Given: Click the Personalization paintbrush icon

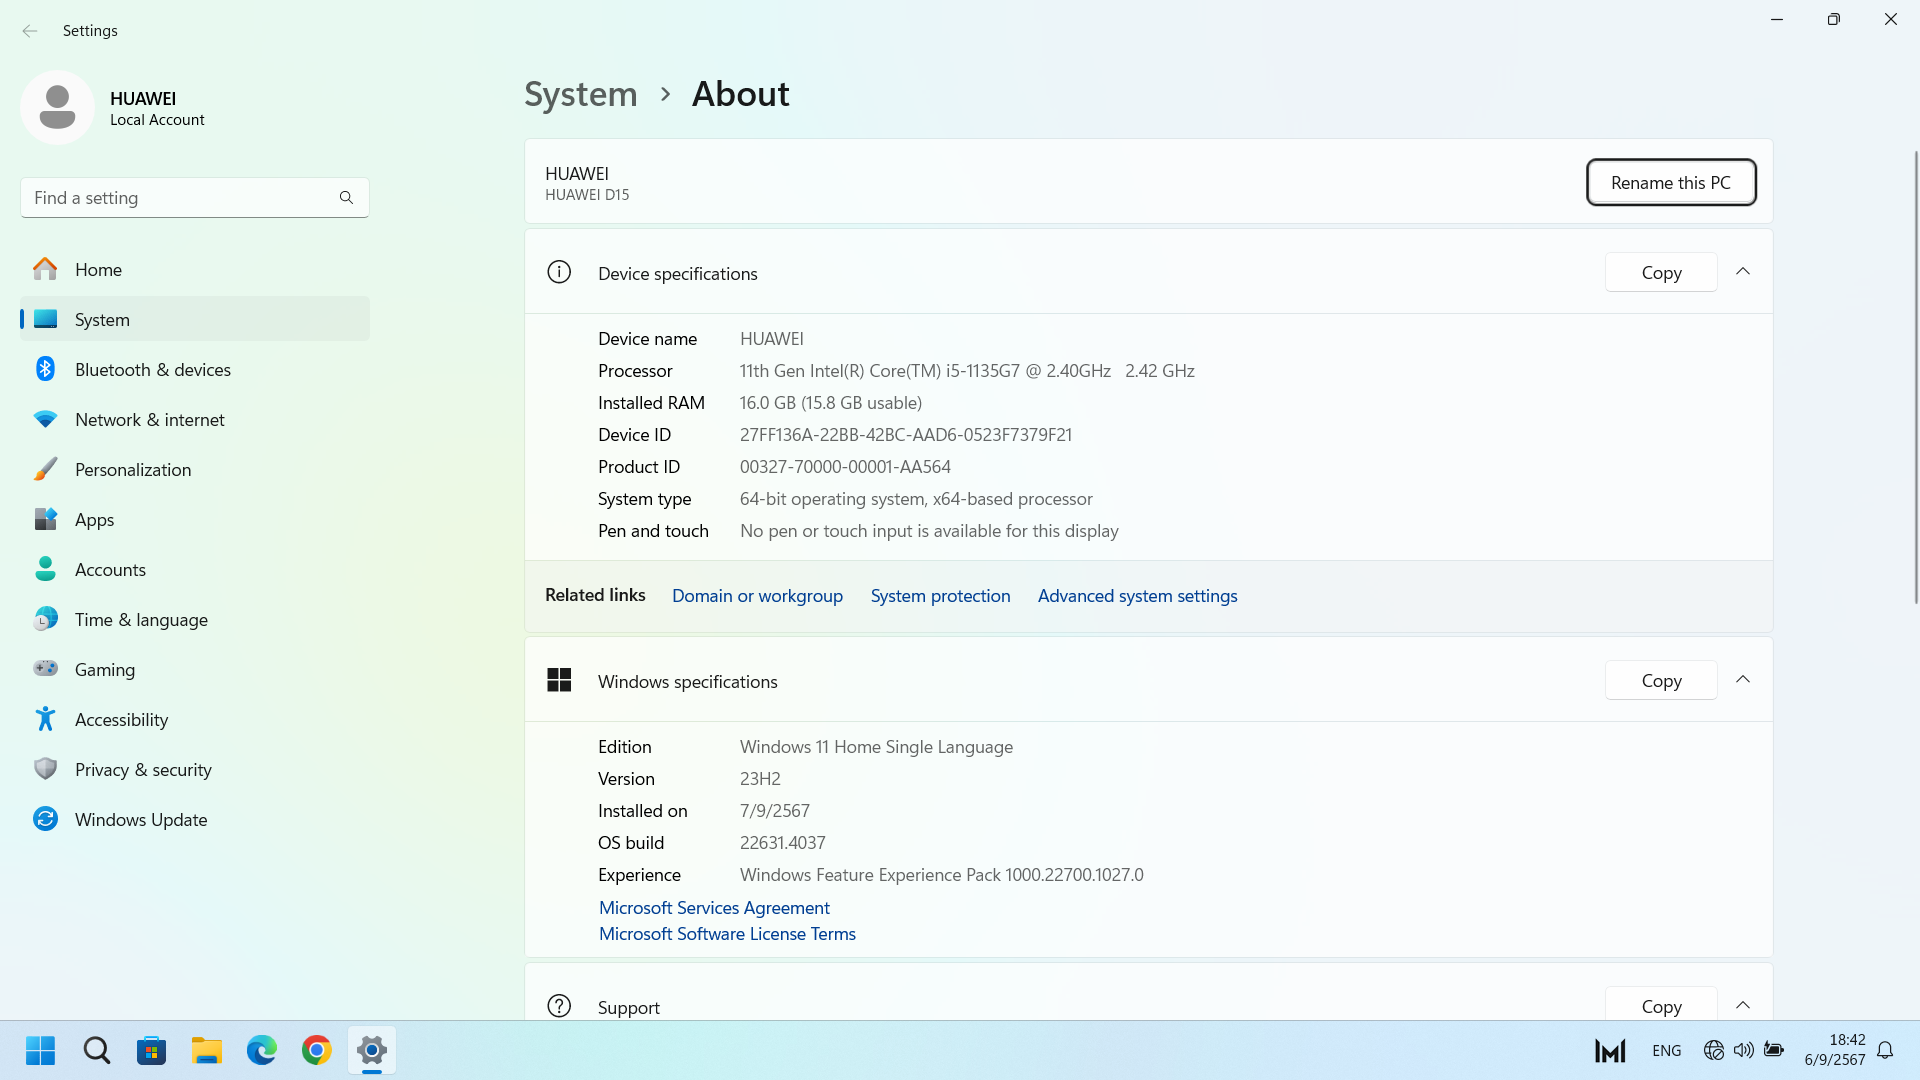Looking at the screenshot, I should pyautogui.click(x=45, y=469).
